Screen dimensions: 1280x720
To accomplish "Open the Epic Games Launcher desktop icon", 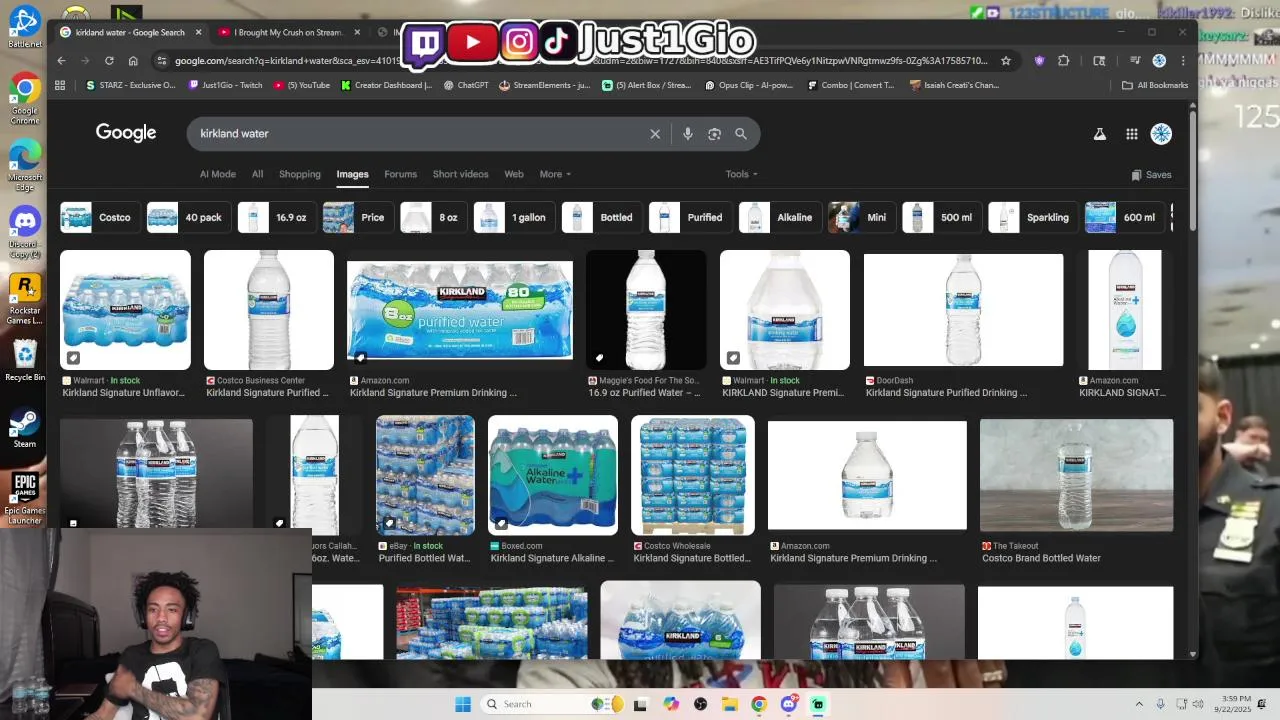I will (x=25, y=497).
